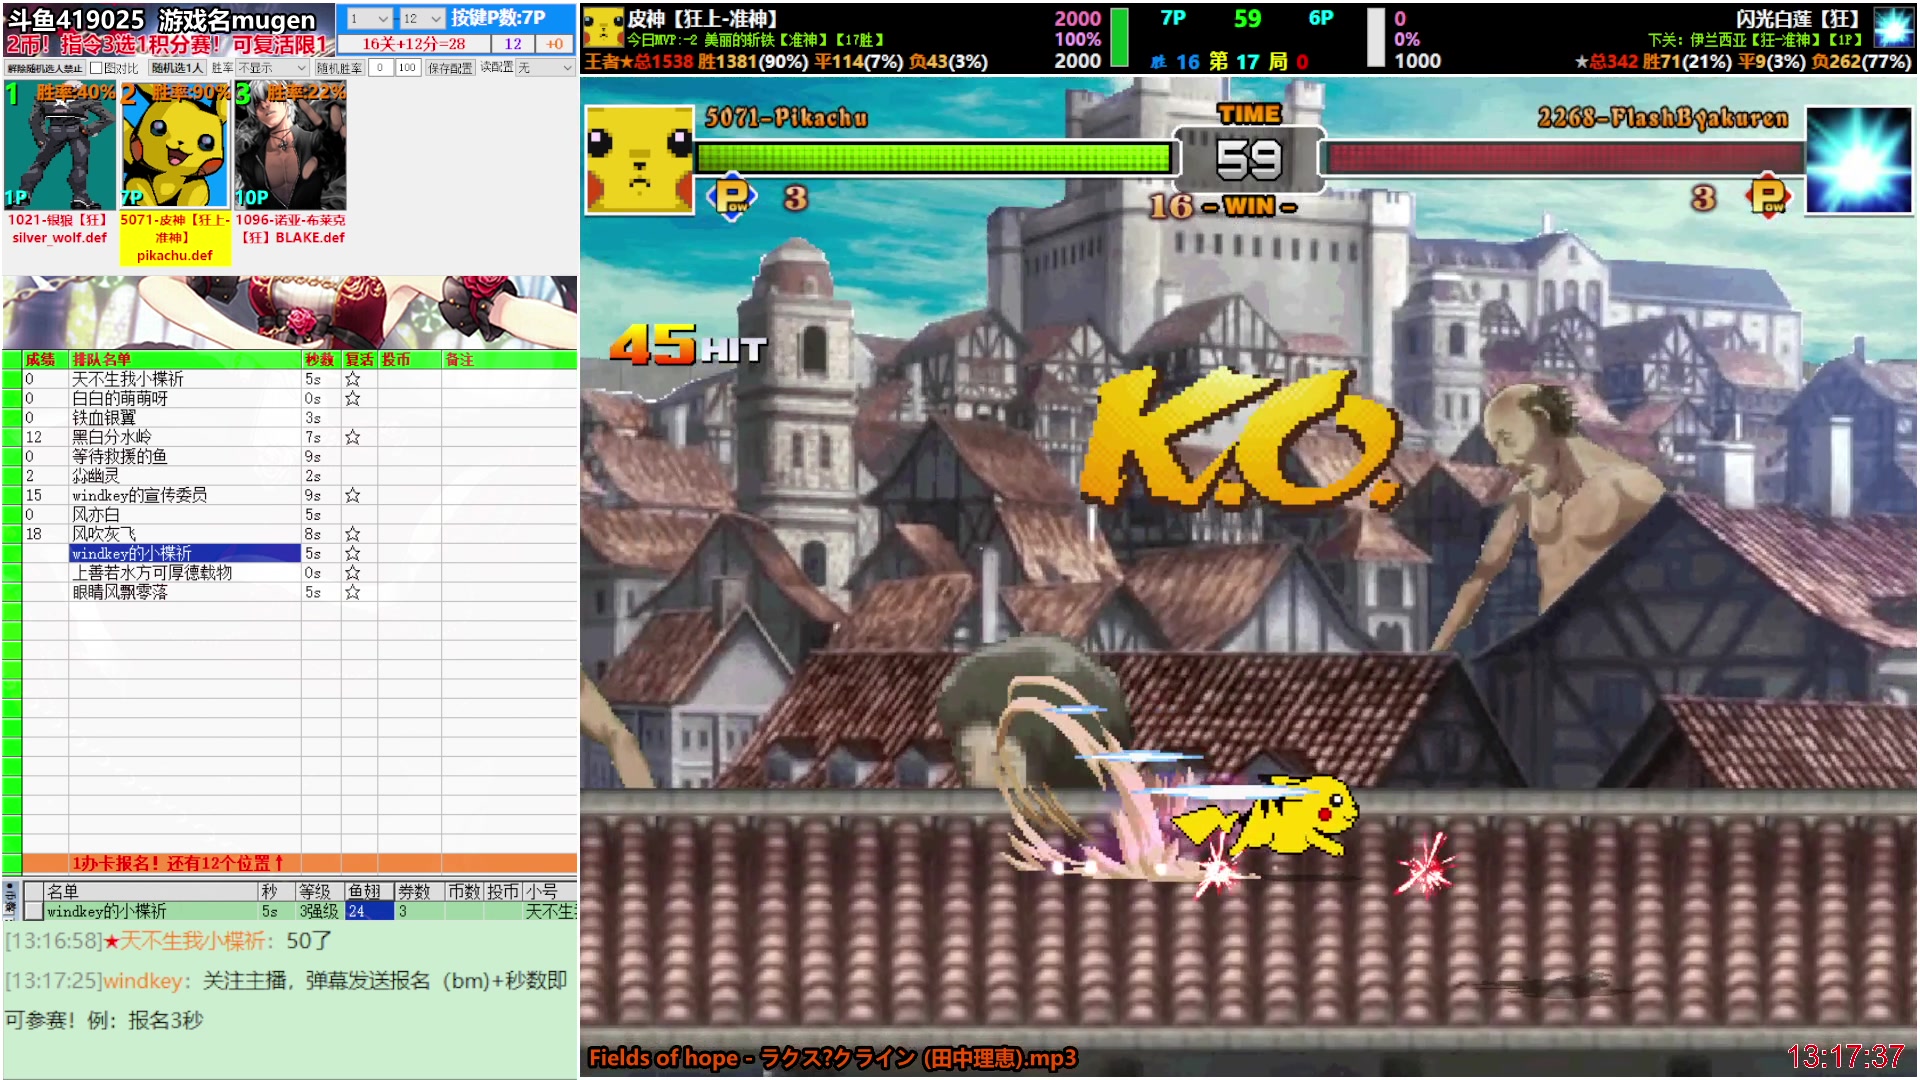Click the star in the 眼睛风飘零落 row

coord(352,592)
